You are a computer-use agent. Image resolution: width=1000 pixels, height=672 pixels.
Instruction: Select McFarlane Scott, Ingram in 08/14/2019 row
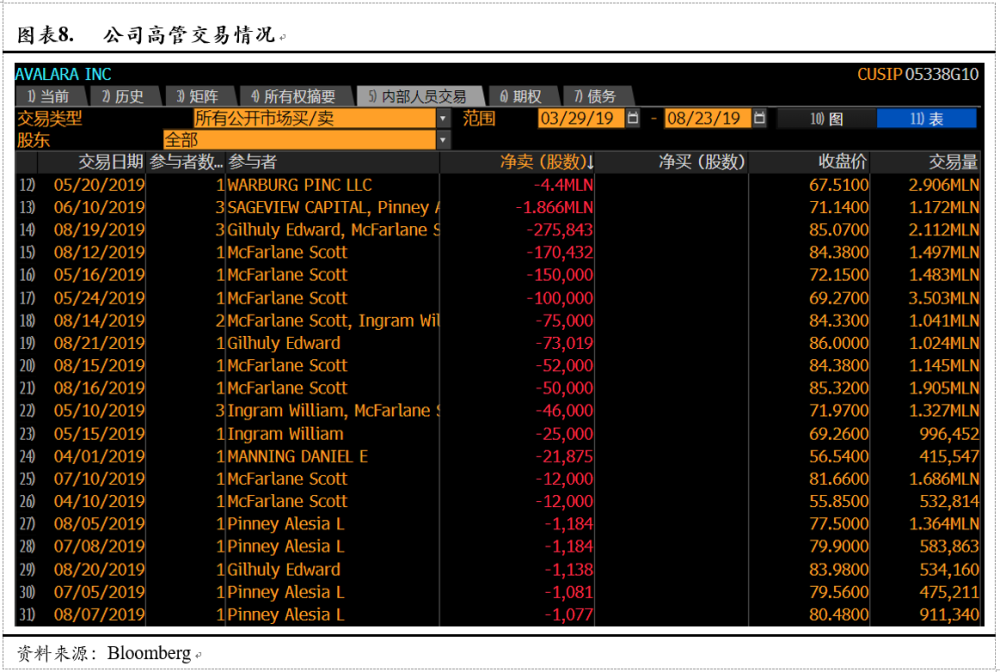point(334,320)
